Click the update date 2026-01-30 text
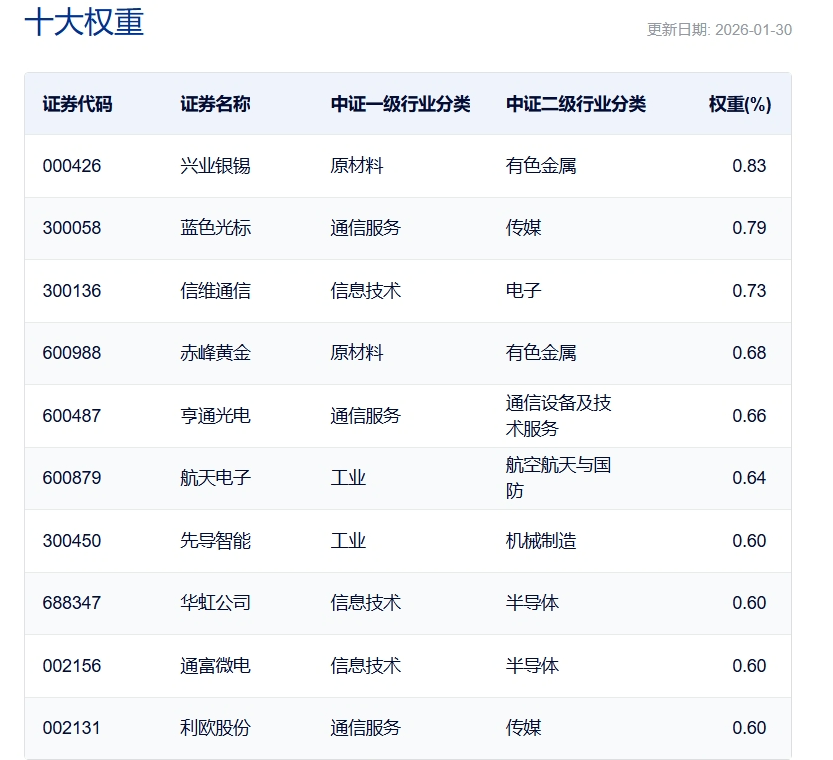Image resolution: width=833 pixels, height=760 pixels. [753, 30]
